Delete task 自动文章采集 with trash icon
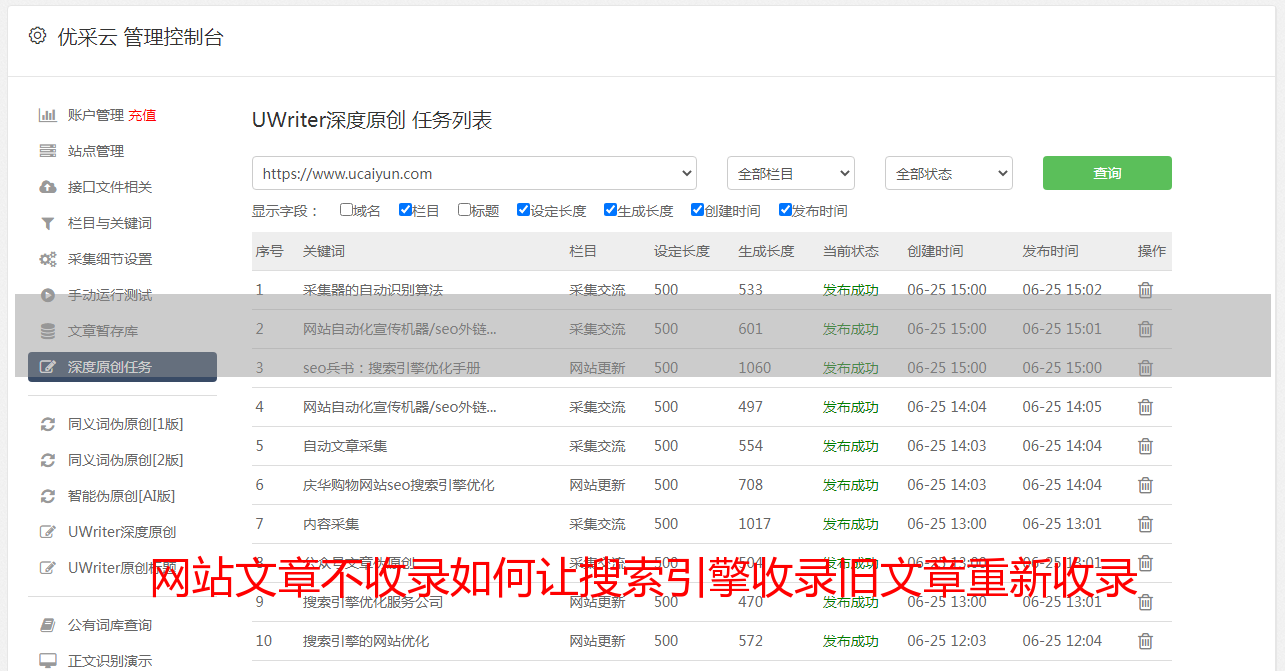The height and width of the screenshot is (671, 1285). point(1145,446)
